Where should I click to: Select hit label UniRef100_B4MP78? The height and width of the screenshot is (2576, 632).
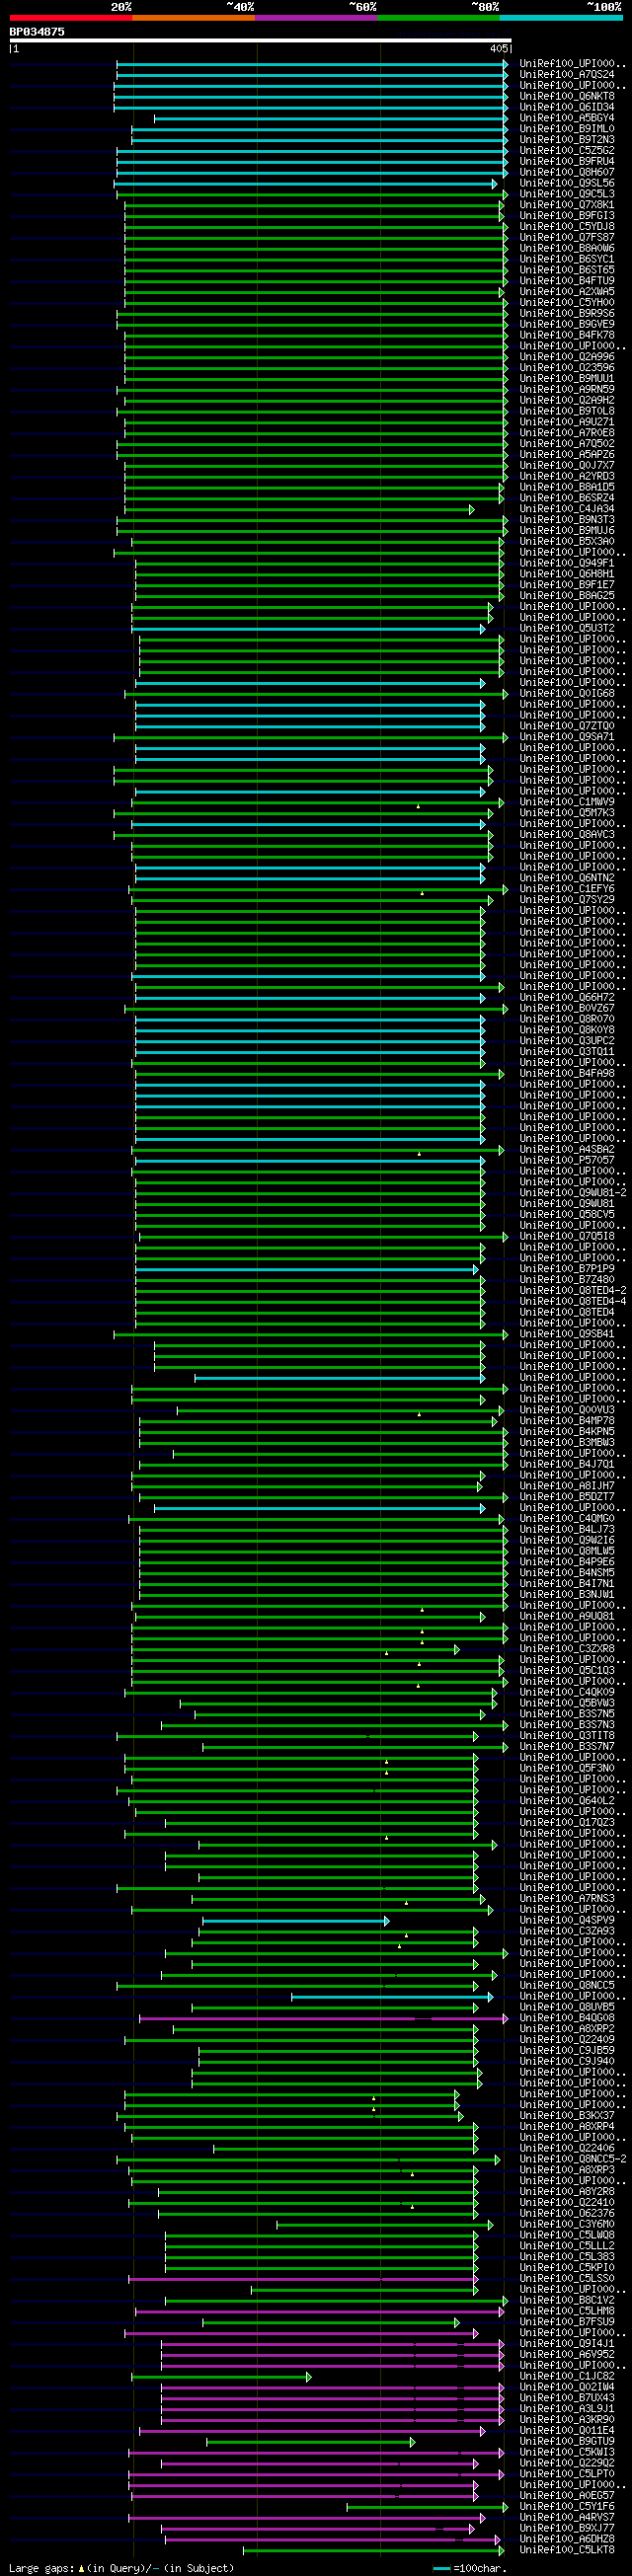567,1421
